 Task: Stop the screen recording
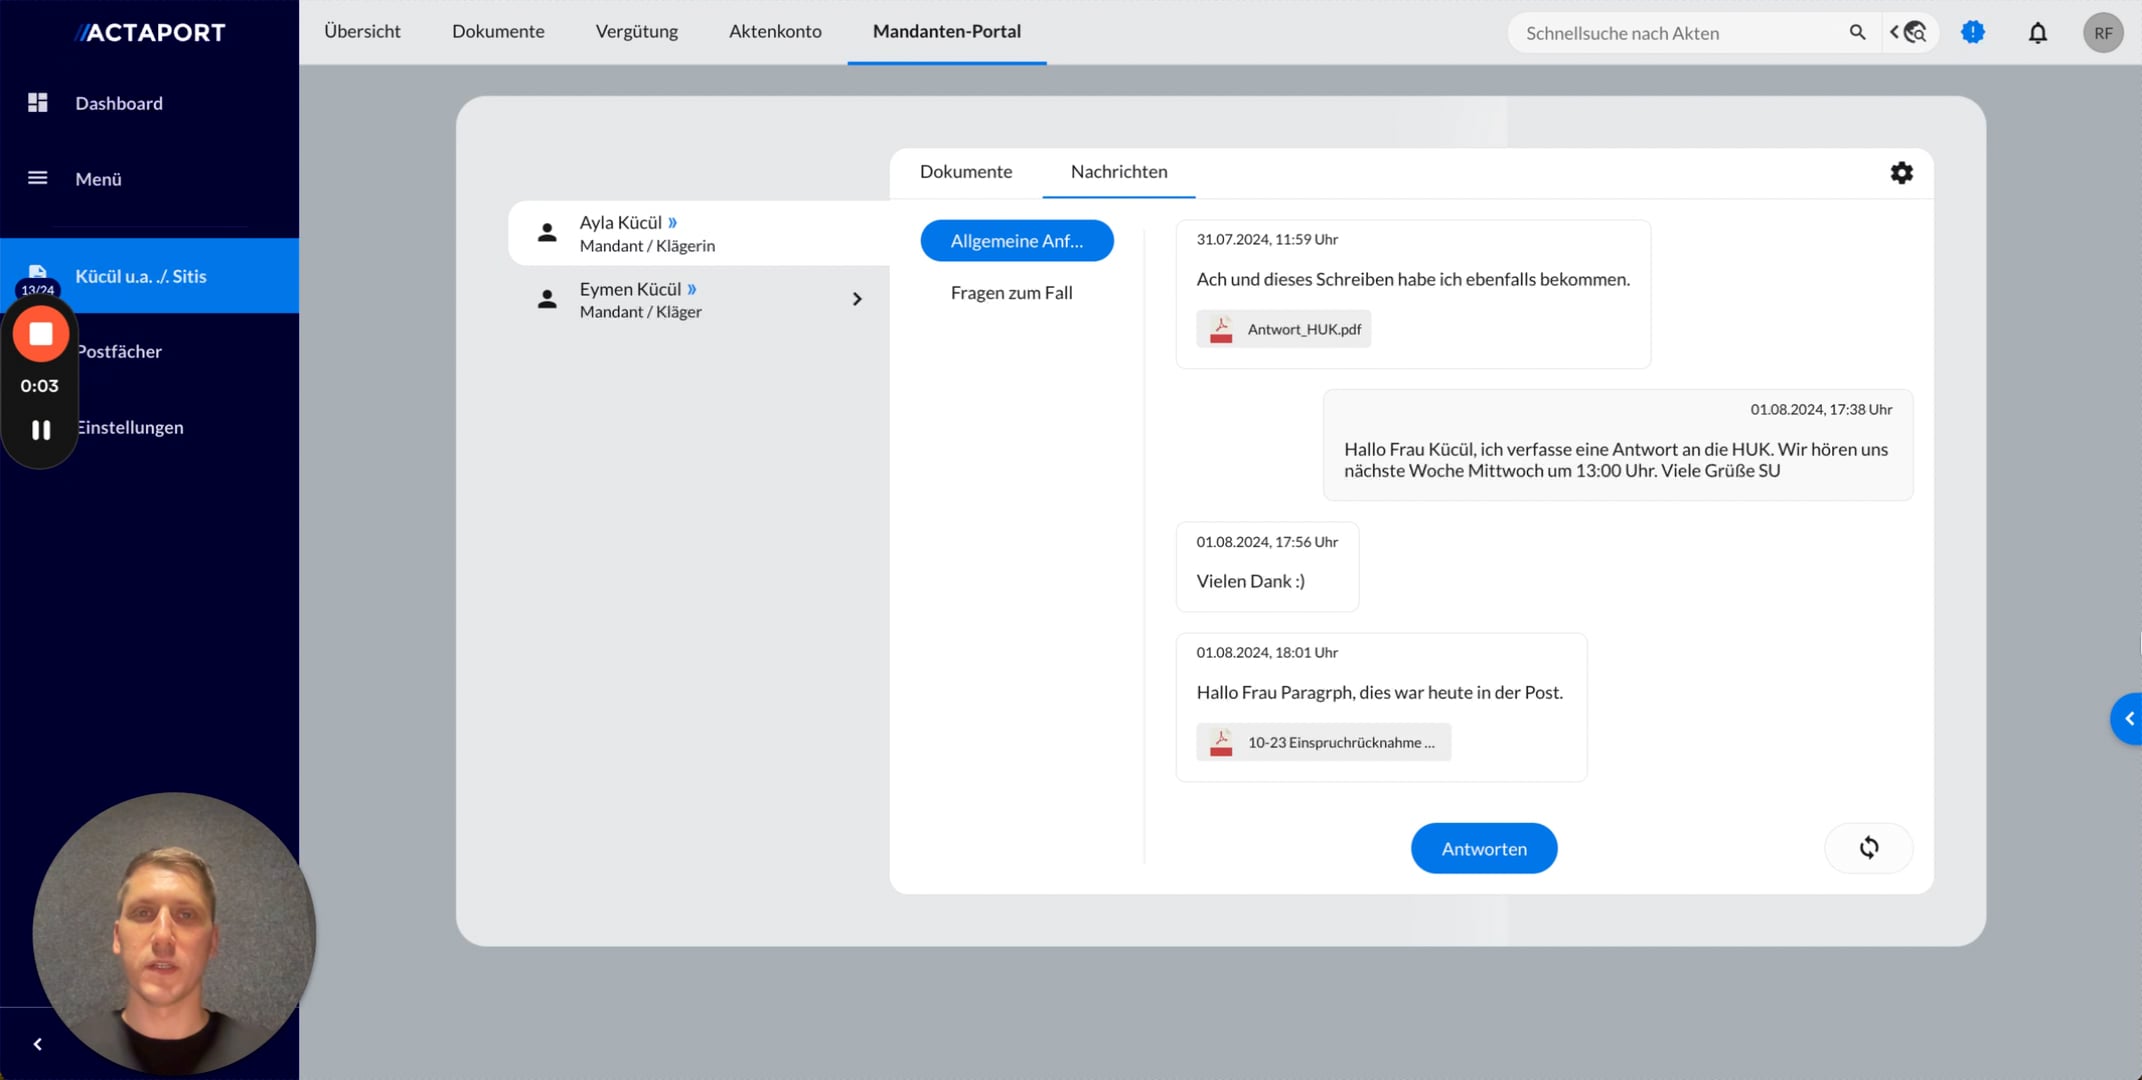tap(40, 334)
